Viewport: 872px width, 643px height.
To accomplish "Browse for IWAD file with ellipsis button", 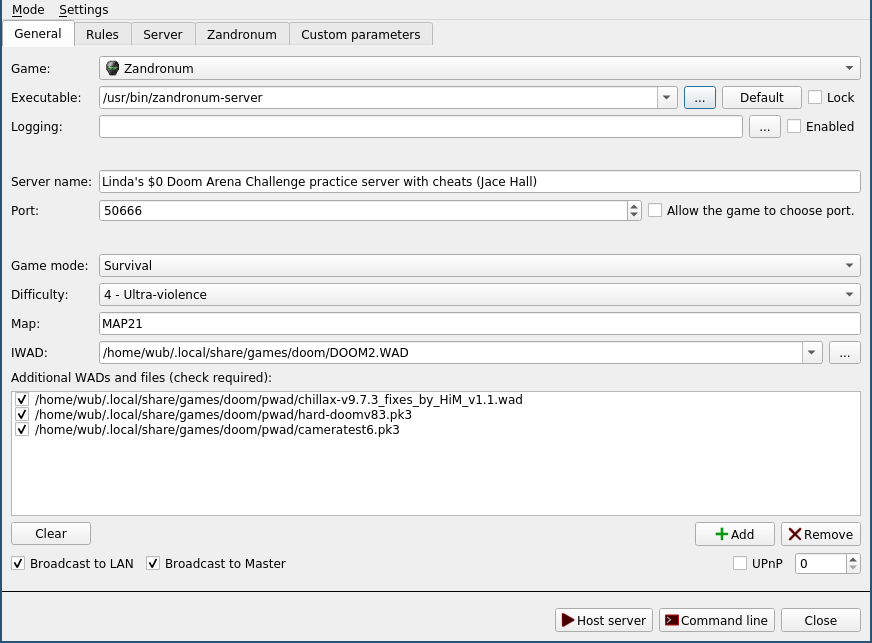I will coord(844,353).
